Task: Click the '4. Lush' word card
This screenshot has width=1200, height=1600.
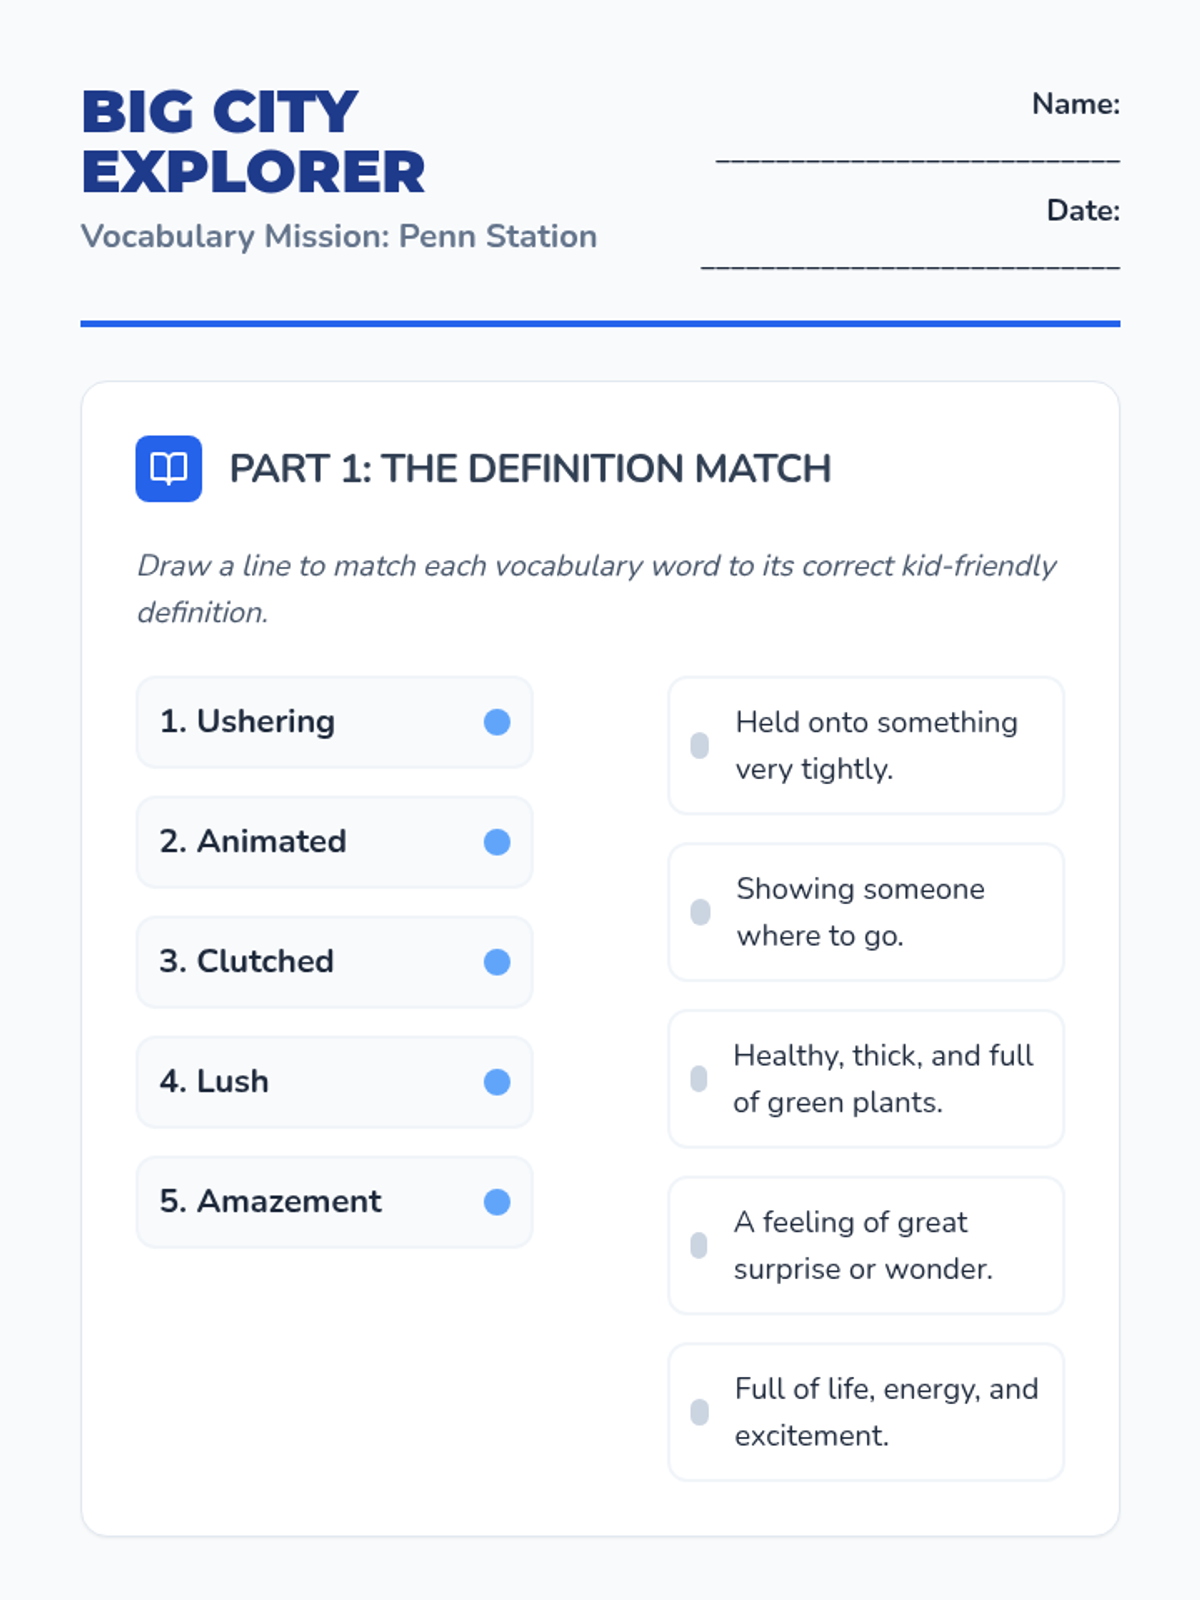Action: (300, 1082)
